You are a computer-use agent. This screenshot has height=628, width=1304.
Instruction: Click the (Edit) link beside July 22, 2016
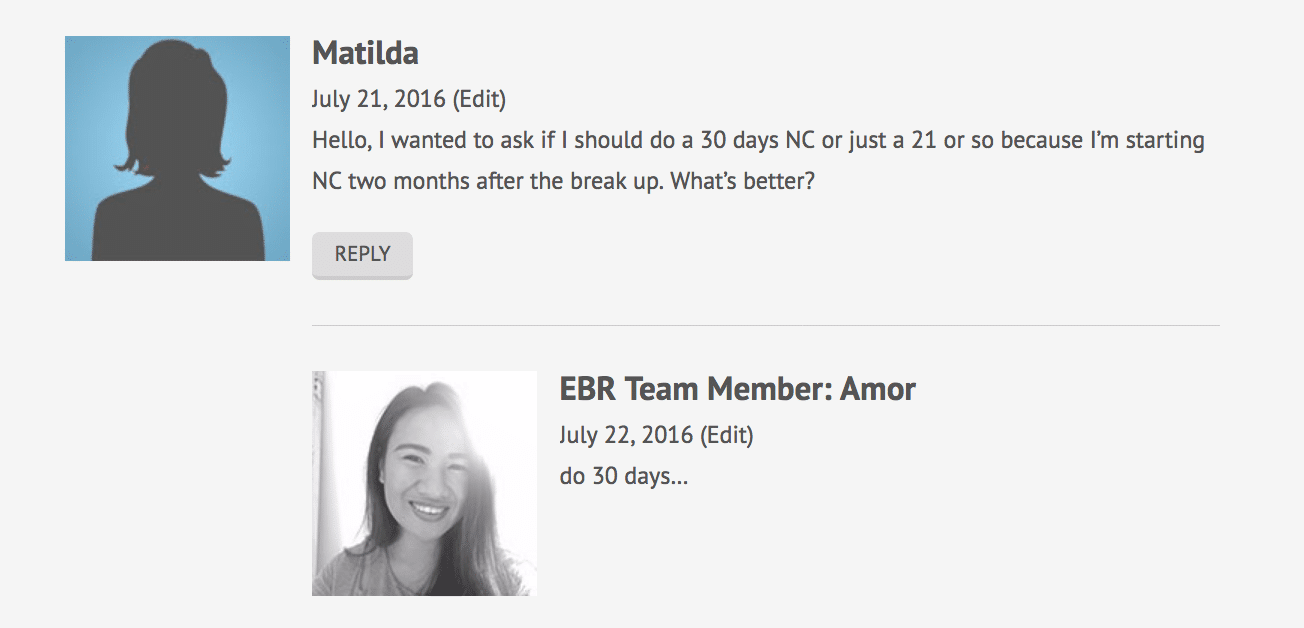(x=726, y=436)
